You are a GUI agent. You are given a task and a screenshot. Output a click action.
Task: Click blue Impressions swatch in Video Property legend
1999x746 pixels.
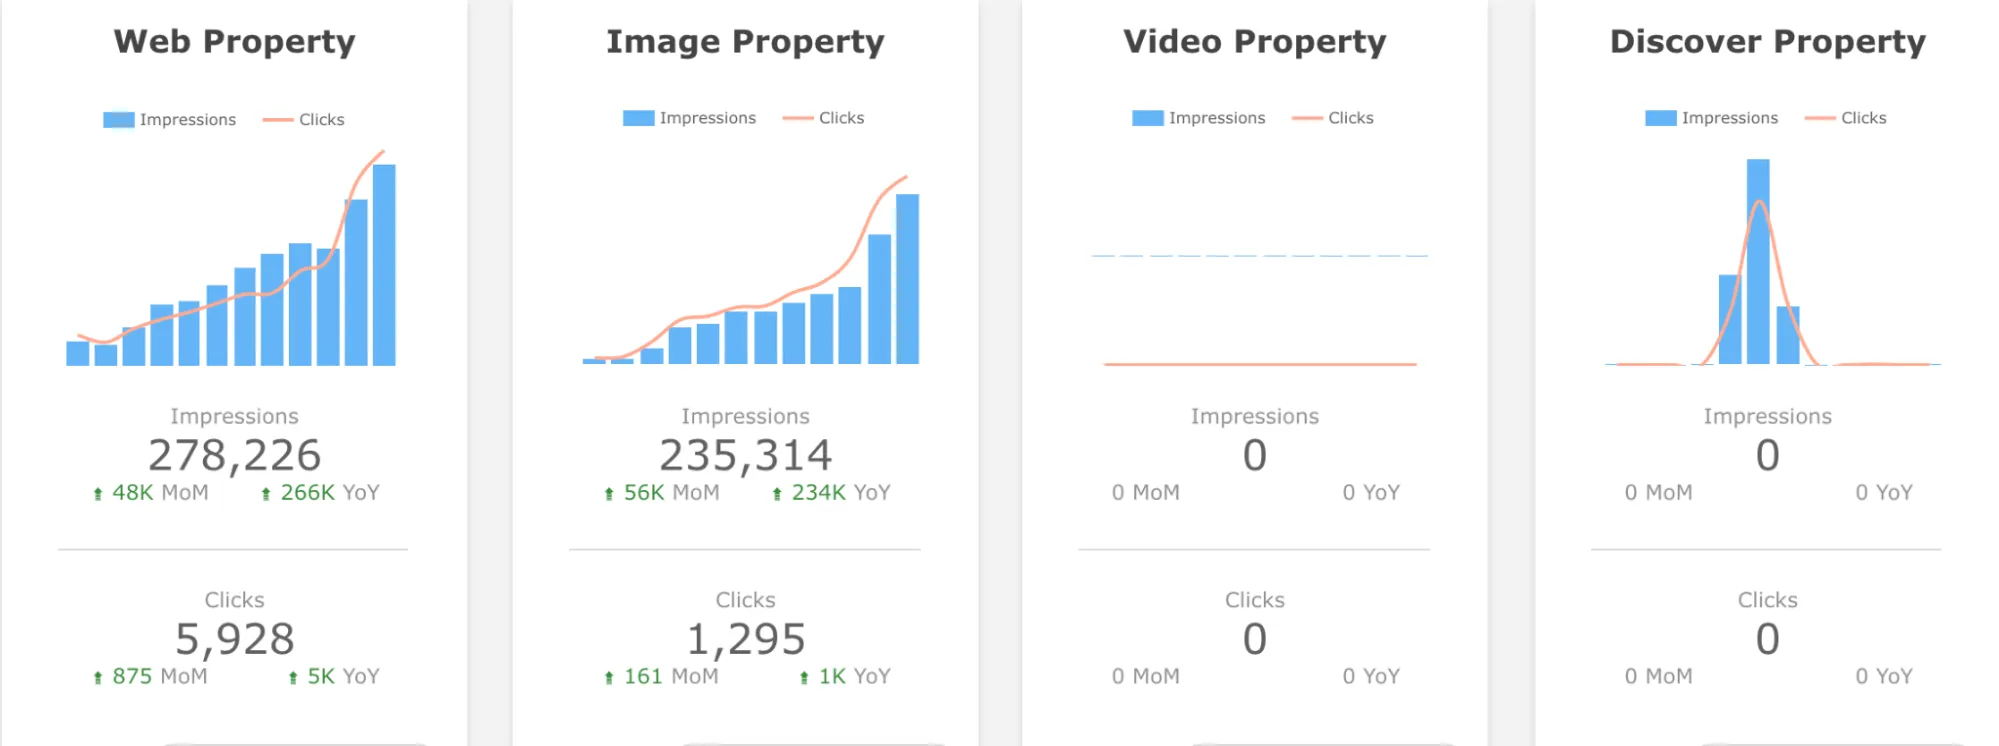coord(1147,118)
